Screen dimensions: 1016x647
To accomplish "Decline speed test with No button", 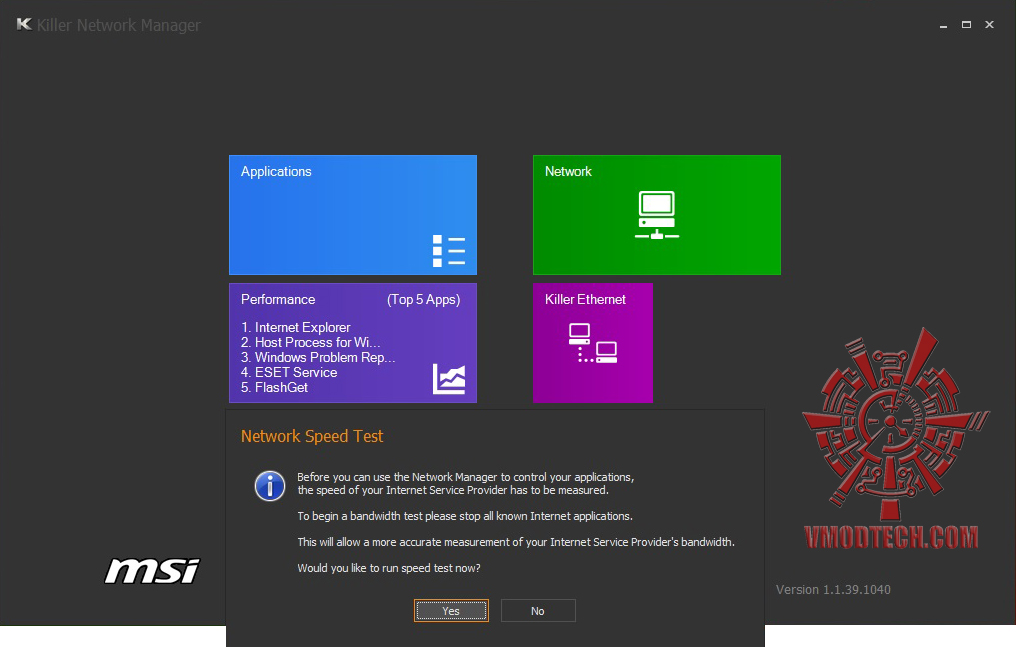I will tap(538, 610).
